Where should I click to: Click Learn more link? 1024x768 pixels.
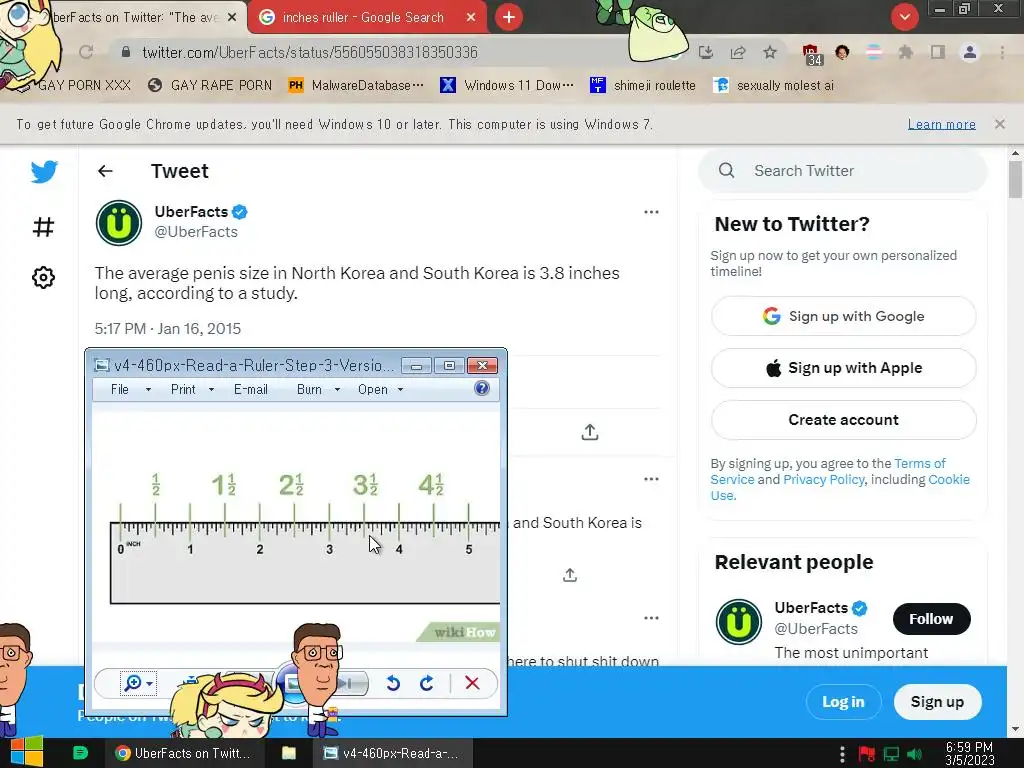point(942,124)
